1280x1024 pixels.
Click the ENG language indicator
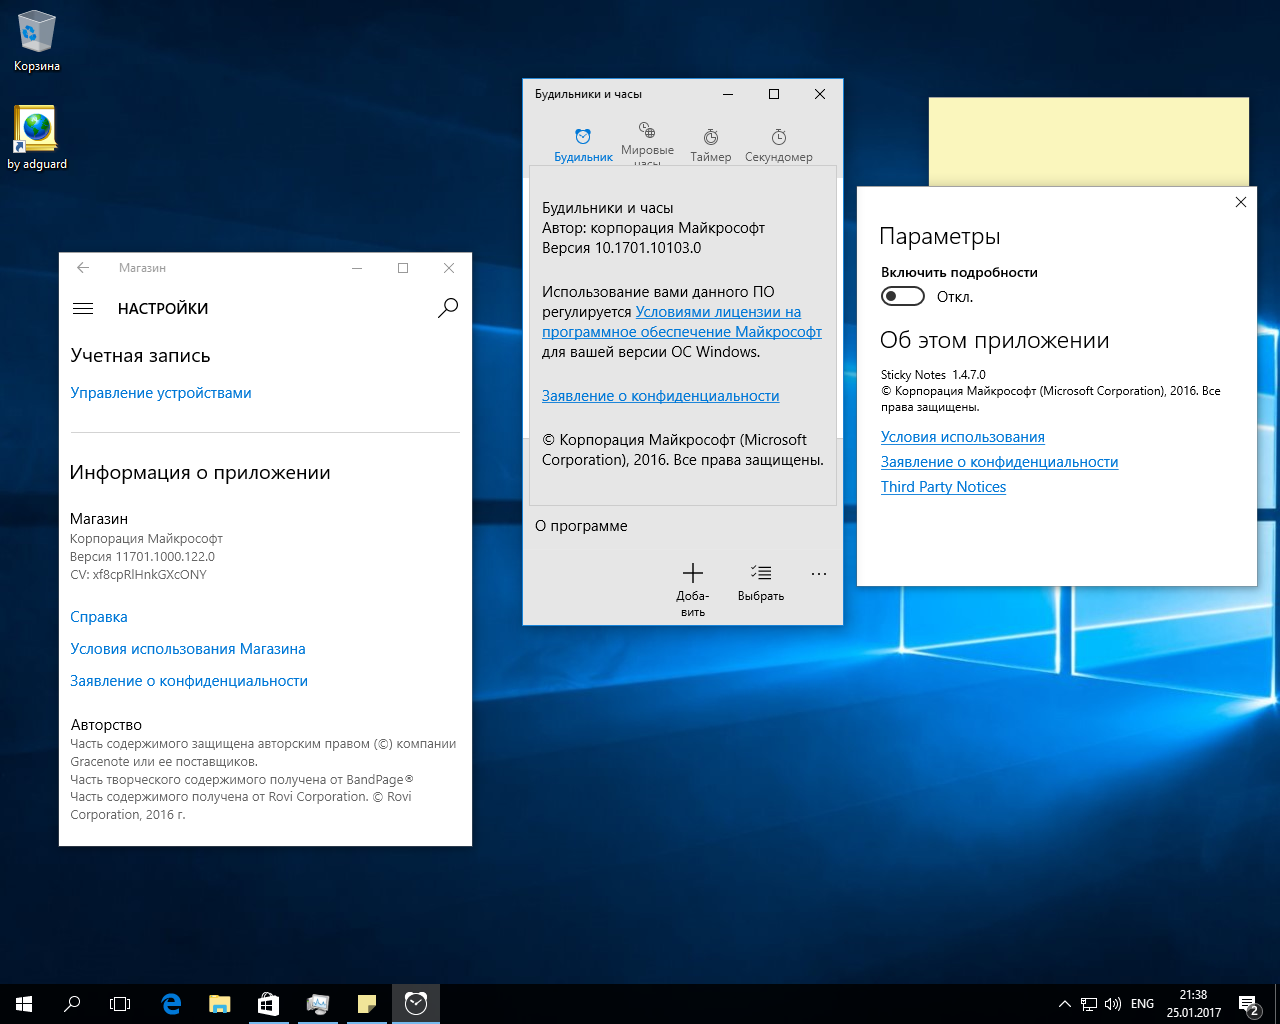pyautogui.click(x=1142, y=1004)
